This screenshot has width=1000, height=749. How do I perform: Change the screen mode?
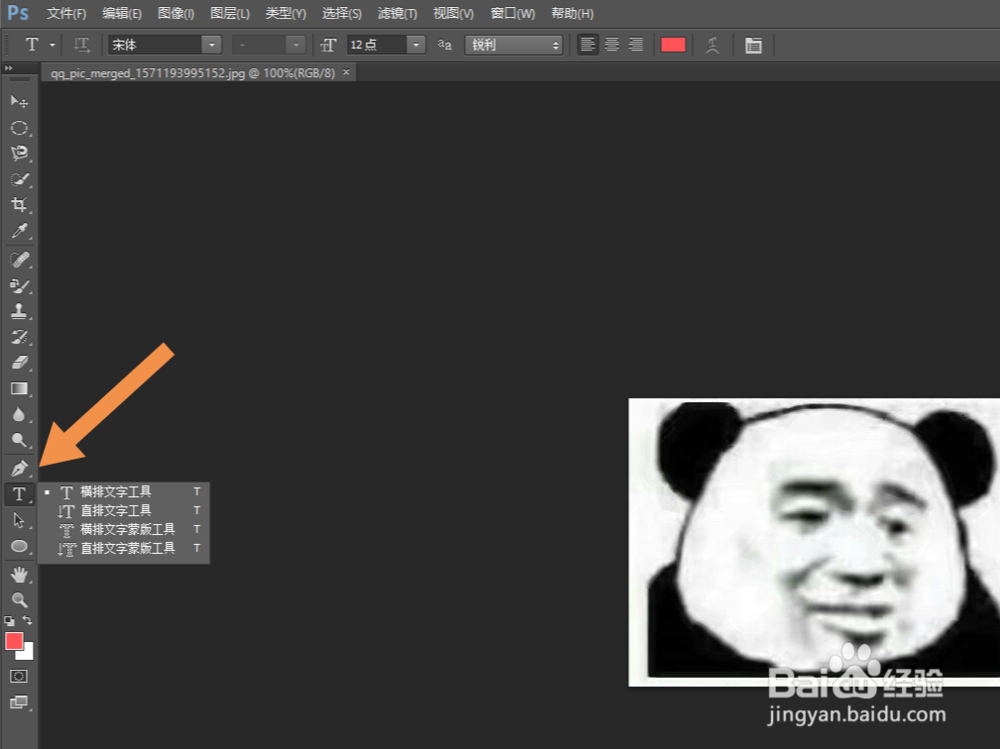19,702
